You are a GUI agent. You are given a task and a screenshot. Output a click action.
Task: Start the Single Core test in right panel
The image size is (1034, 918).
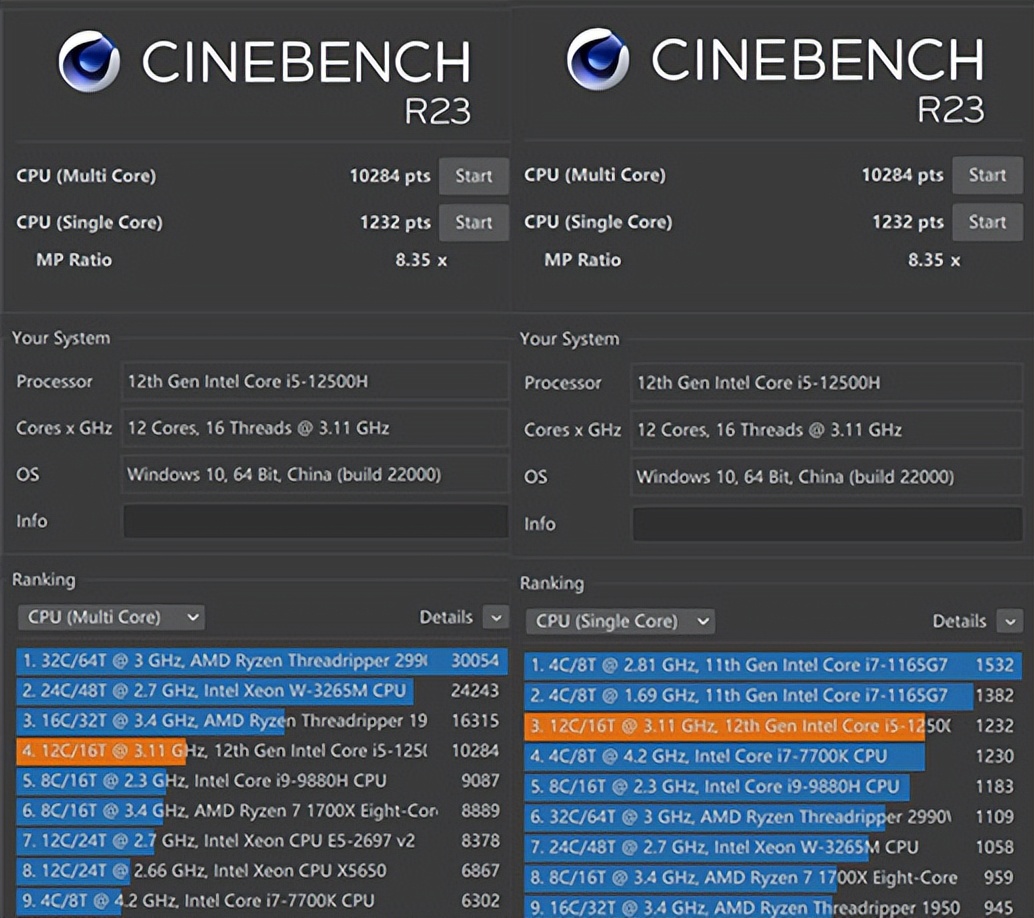(986, 222)
